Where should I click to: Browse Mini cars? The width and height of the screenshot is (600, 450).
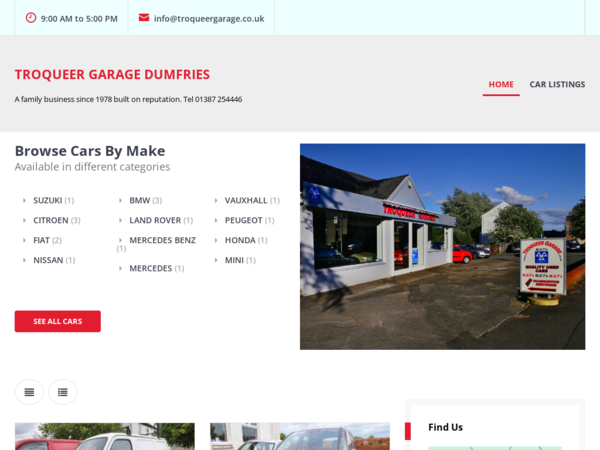pos(234,260)
